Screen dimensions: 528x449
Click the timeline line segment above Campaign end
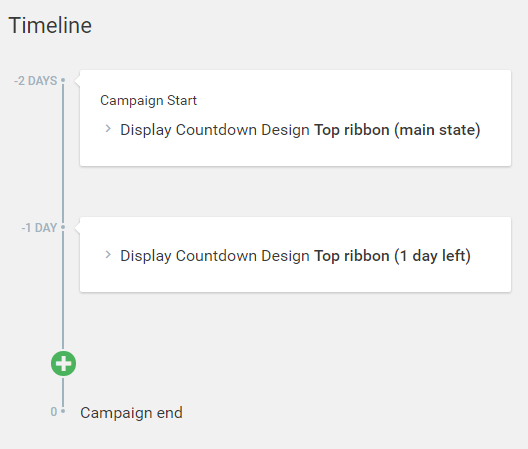coord(63,392)
